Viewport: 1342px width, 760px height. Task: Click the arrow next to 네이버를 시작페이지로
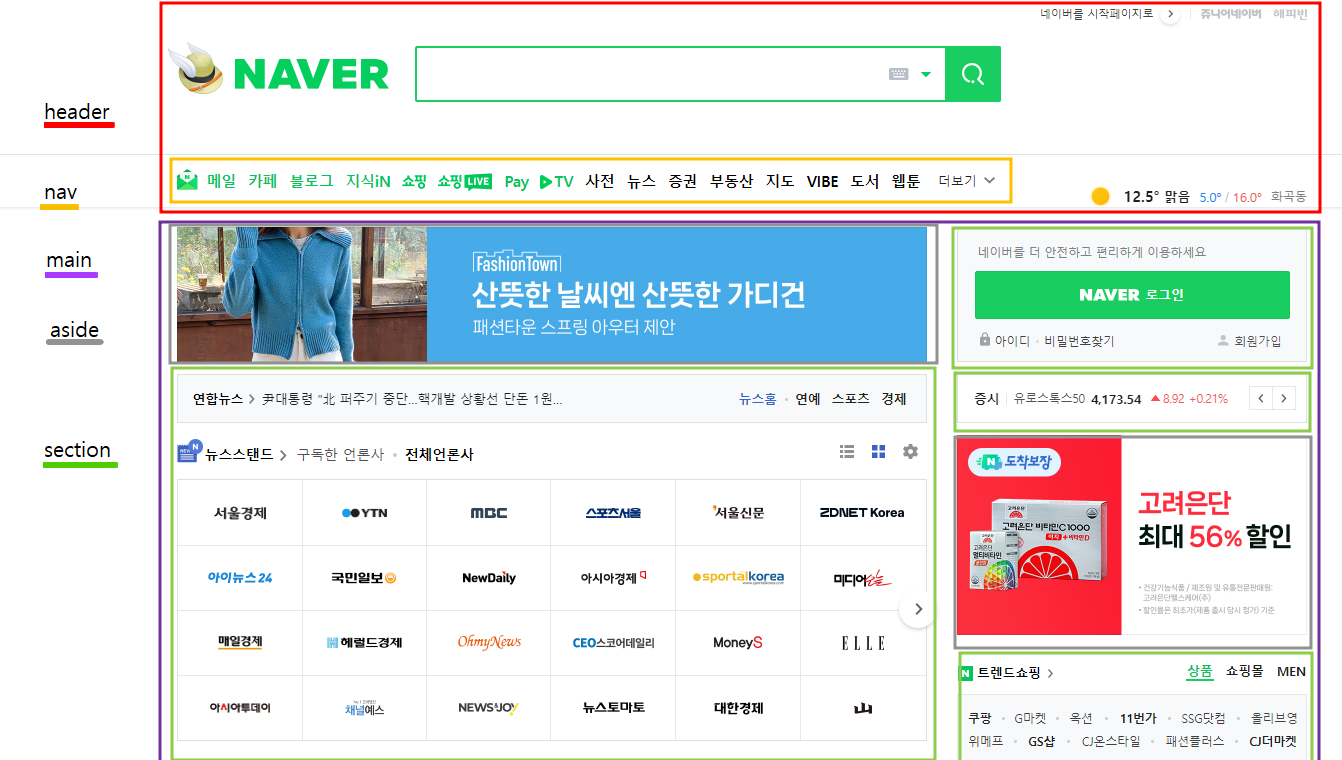pos(1170,14)
